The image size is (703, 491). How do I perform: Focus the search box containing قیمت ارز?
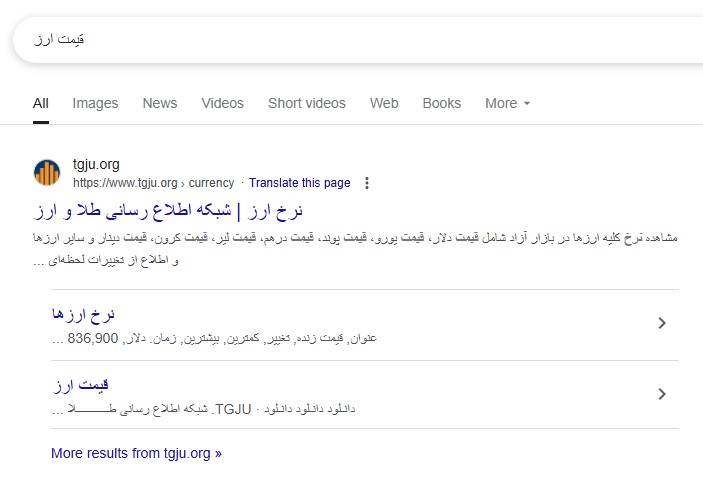[358, 40]
